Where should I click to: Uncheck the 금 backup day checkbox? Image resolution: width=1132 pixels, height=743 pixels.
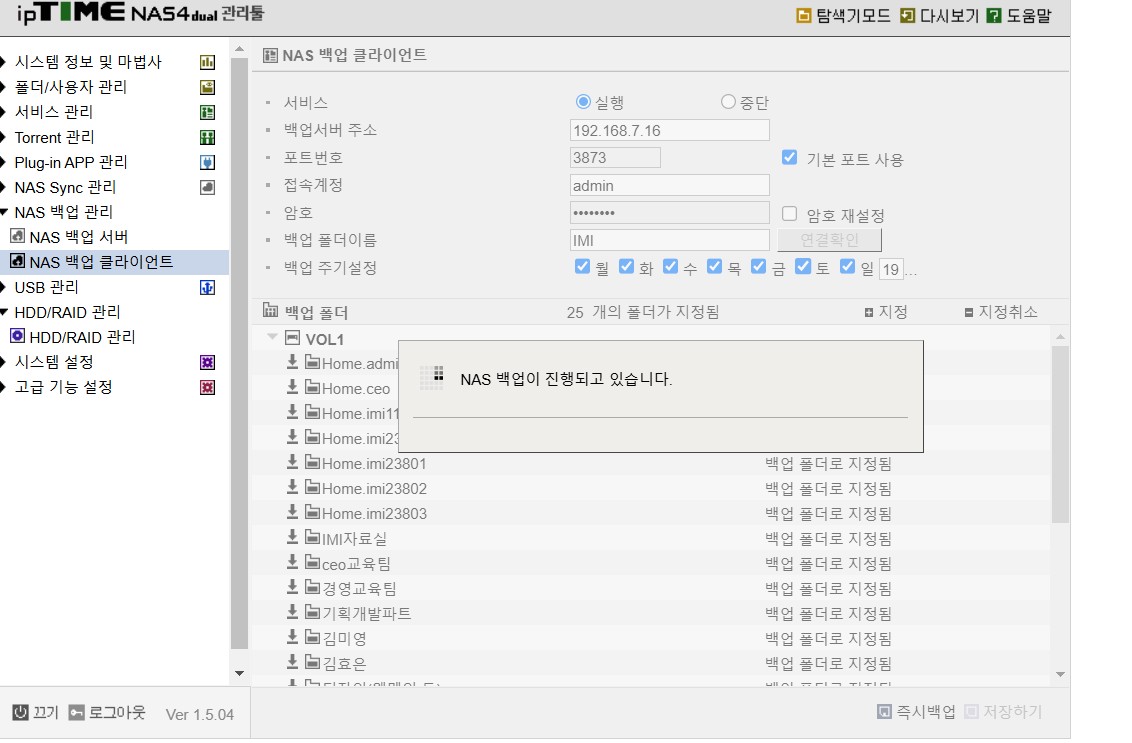click(759, 266)
